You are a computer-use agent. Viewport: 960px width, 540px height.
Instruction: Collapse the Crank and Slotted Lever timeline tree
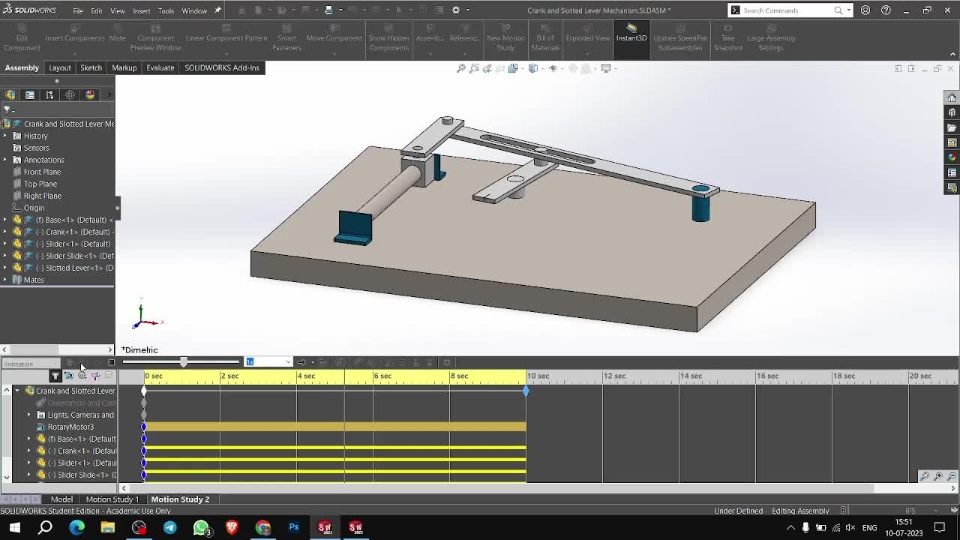tap(17, 391)
